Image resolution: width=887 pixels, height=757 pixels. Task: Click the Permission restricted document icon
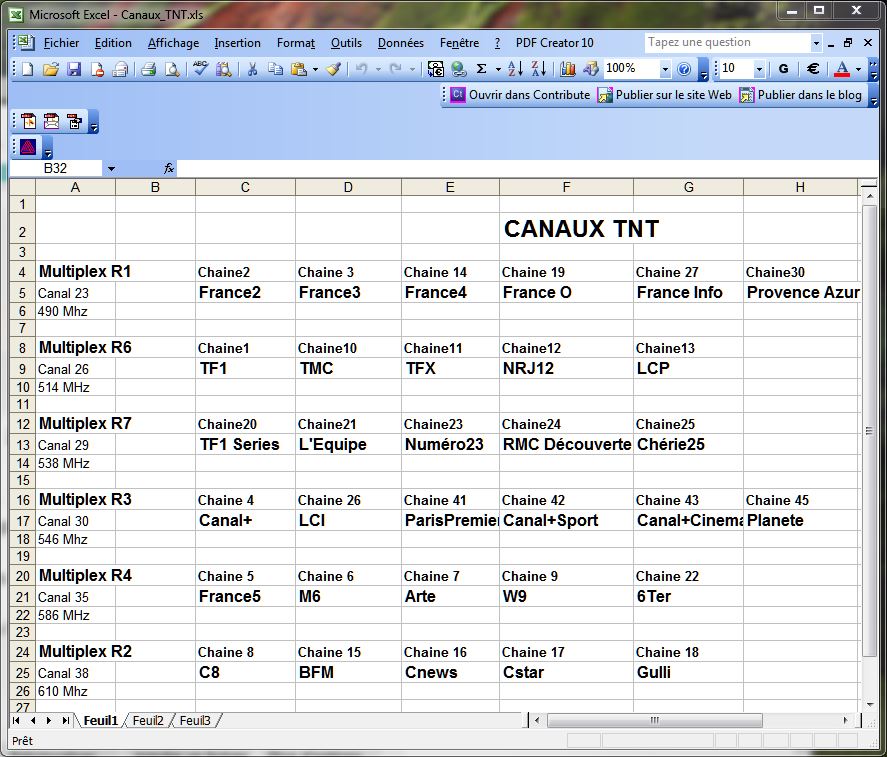(97, 69)
